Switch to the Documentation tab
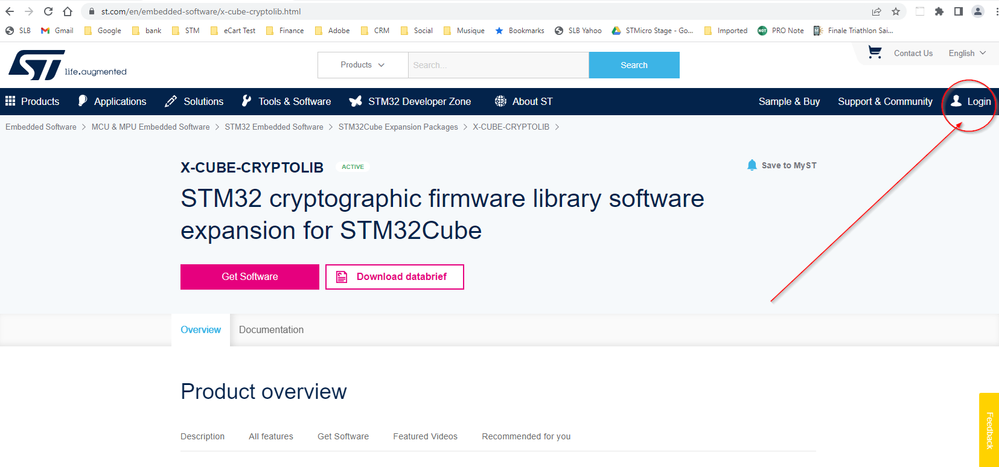This screenshot has width=999, height=467. [271, 329]
